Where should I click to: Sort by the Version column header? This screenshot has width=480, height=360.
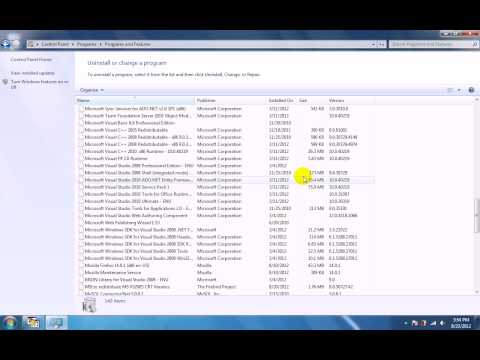pos(350,100)
